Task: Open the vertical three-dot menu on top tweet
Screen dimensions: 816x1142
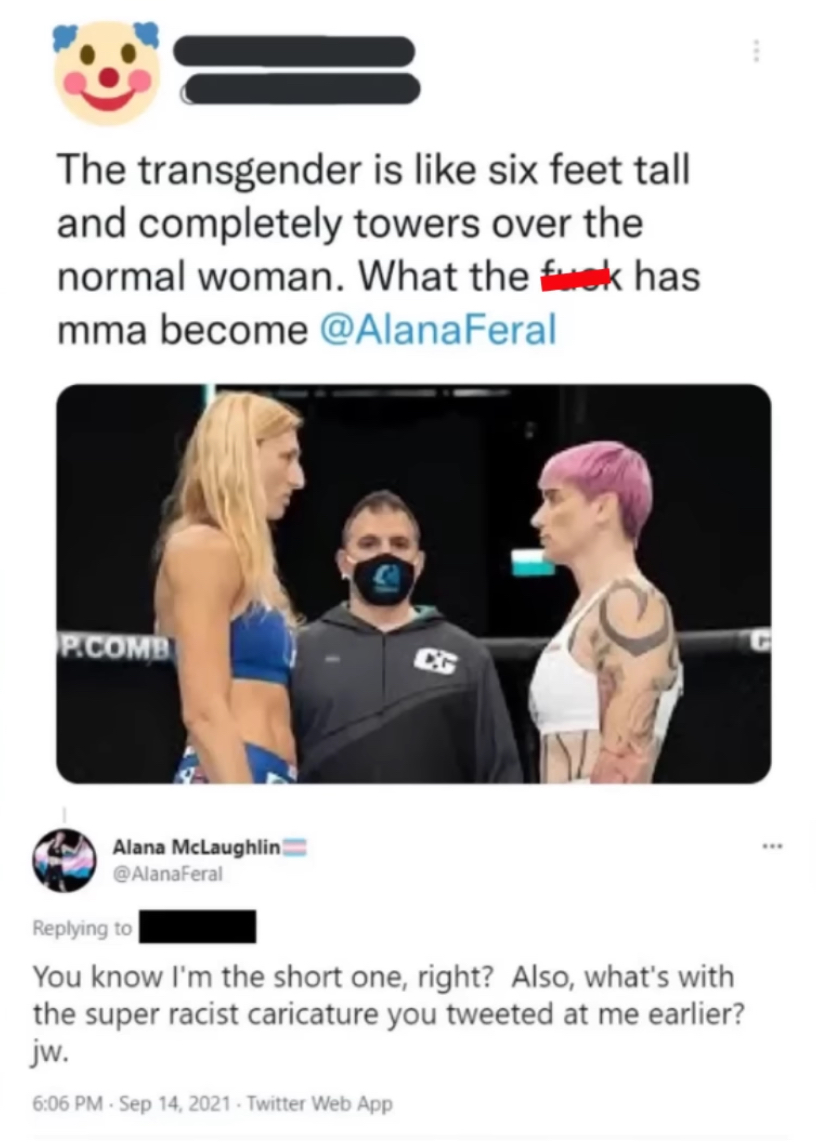Action: click(x=756, y=51)
